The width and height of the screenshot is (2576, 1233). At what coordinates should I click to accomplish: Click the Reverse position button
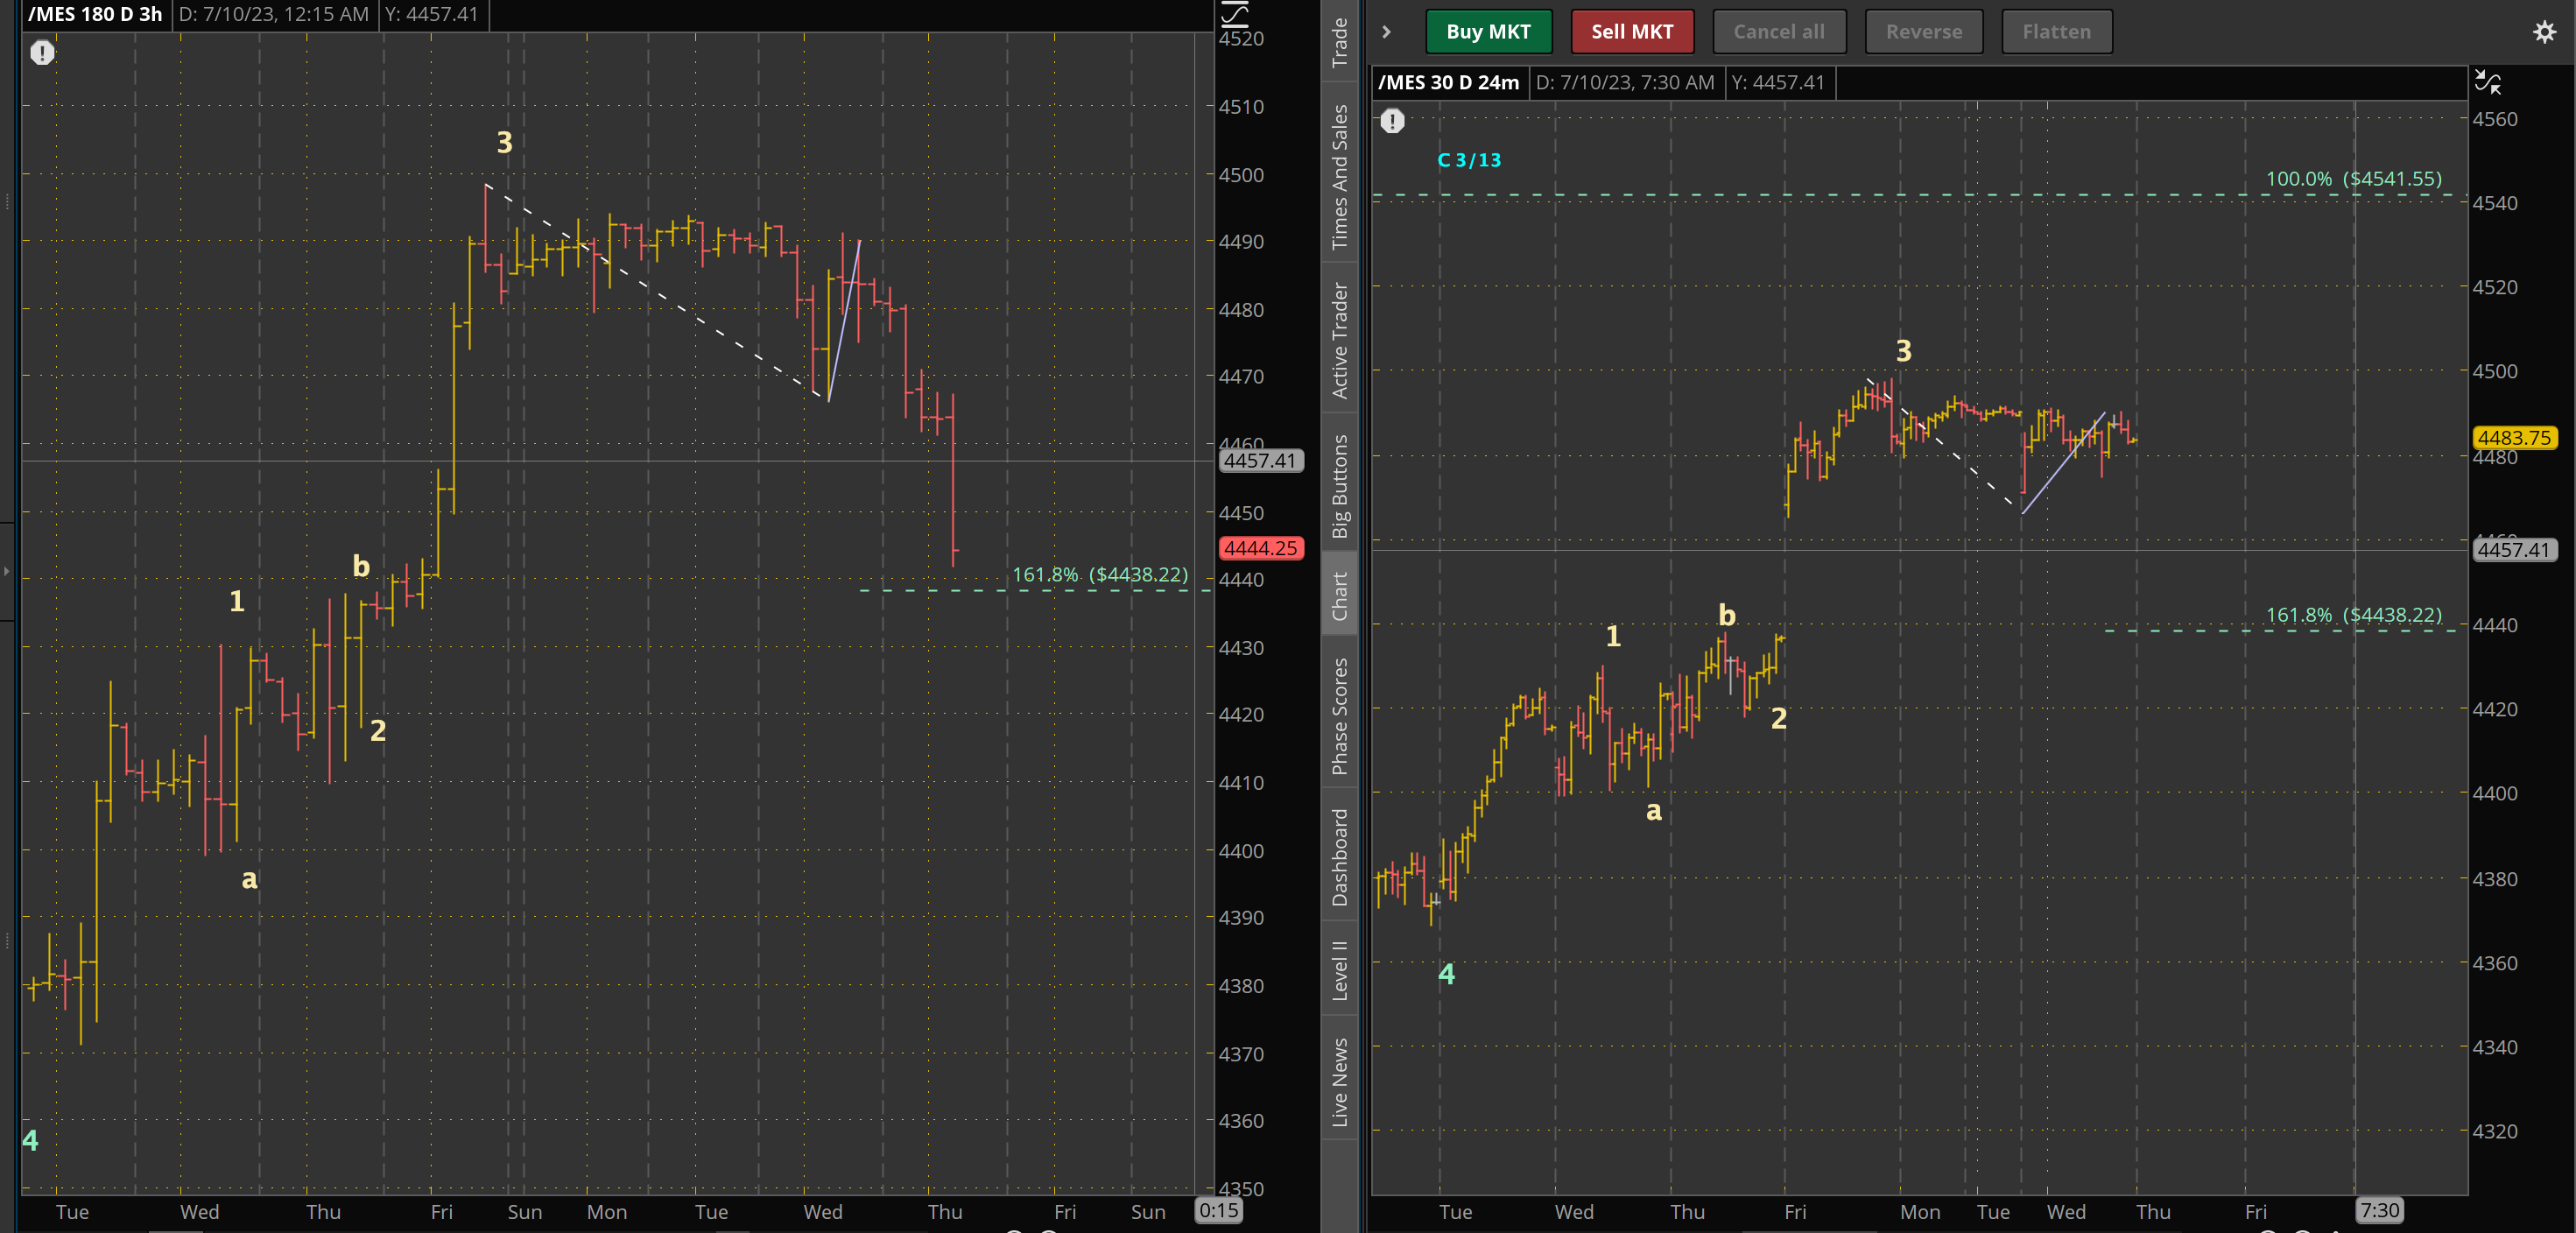tap(1923, 32)
